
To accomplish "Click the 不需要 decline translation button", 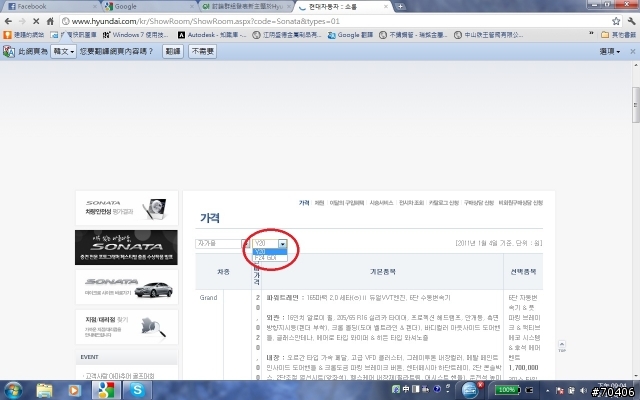I will (202, 51).
